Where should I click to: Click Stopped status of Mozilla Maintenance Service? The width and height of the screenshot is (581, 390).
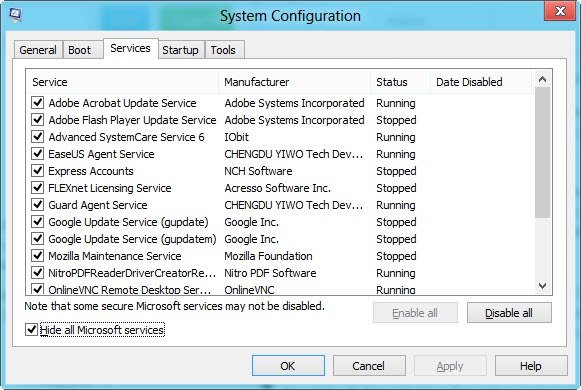coord(396,256)
